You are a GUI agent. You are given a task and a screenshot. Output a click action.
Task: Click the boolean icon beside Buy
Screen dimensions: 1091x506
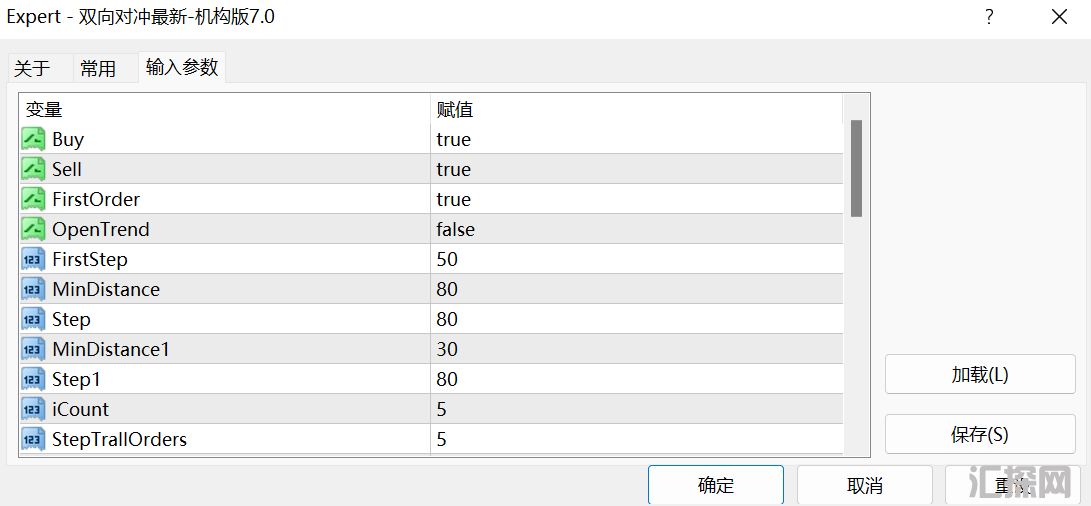[33, 139]
